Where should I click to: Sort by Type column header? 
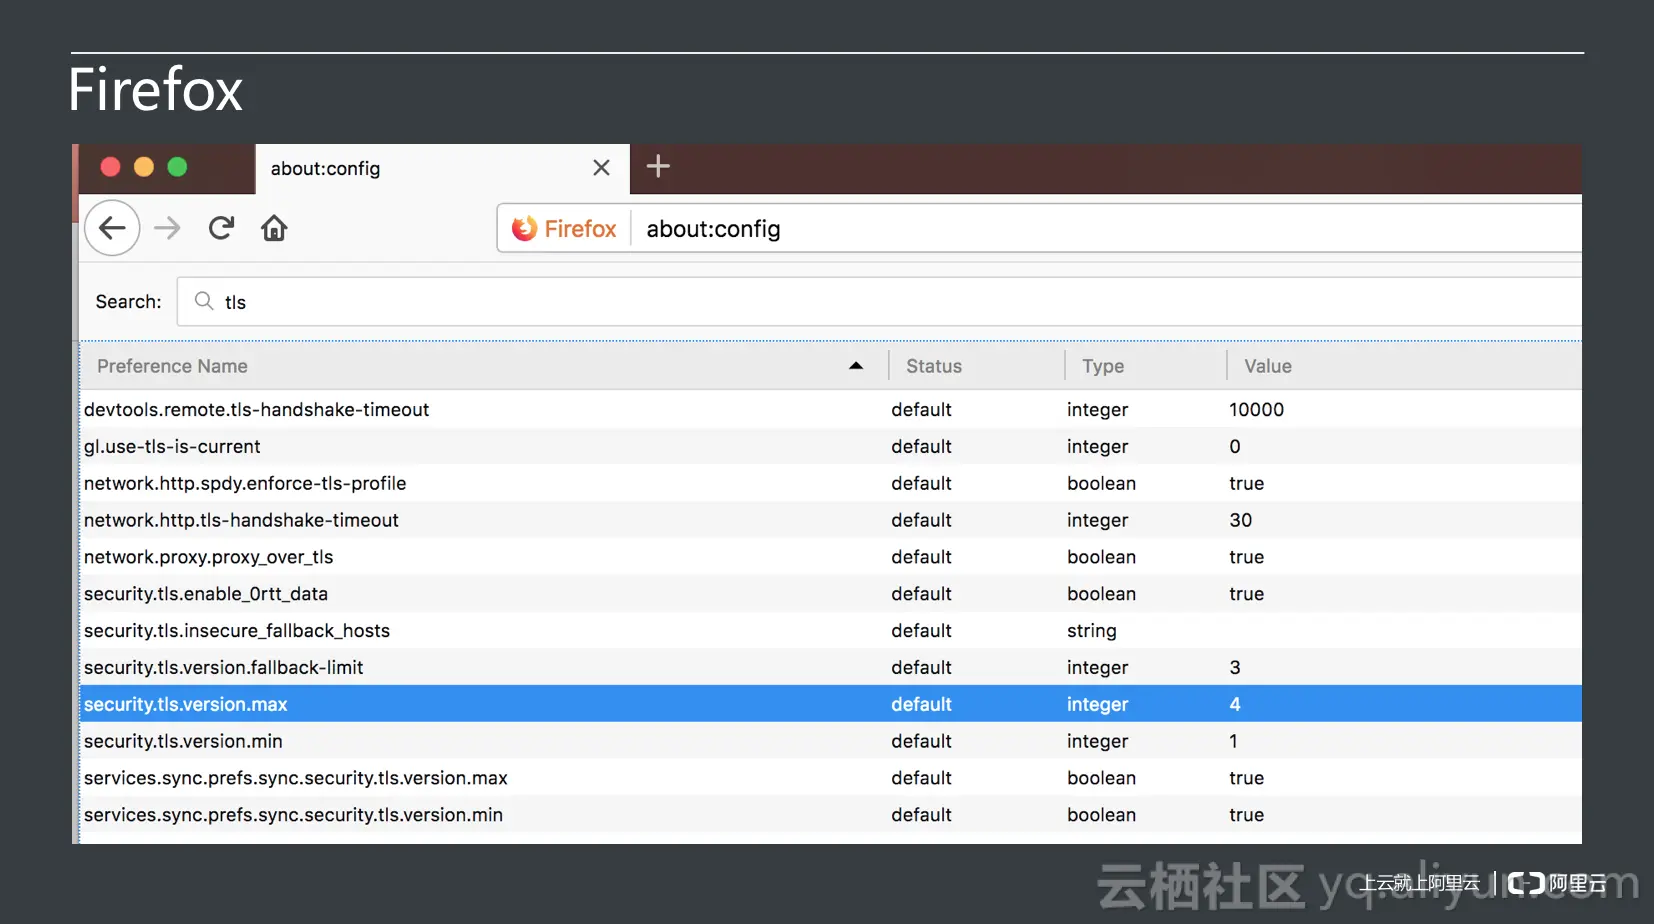(x=1103, y=366)
